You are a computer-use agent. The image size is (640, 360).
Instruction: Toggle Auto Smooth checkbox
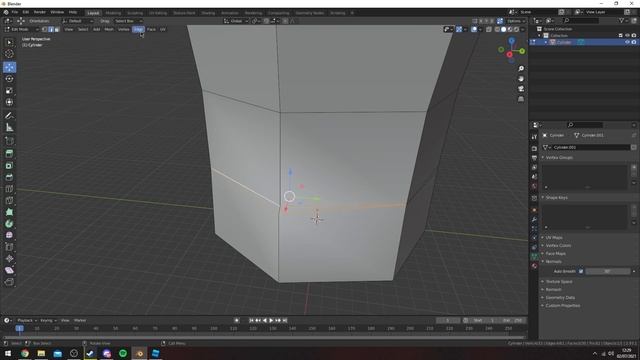tap(581, 271)
